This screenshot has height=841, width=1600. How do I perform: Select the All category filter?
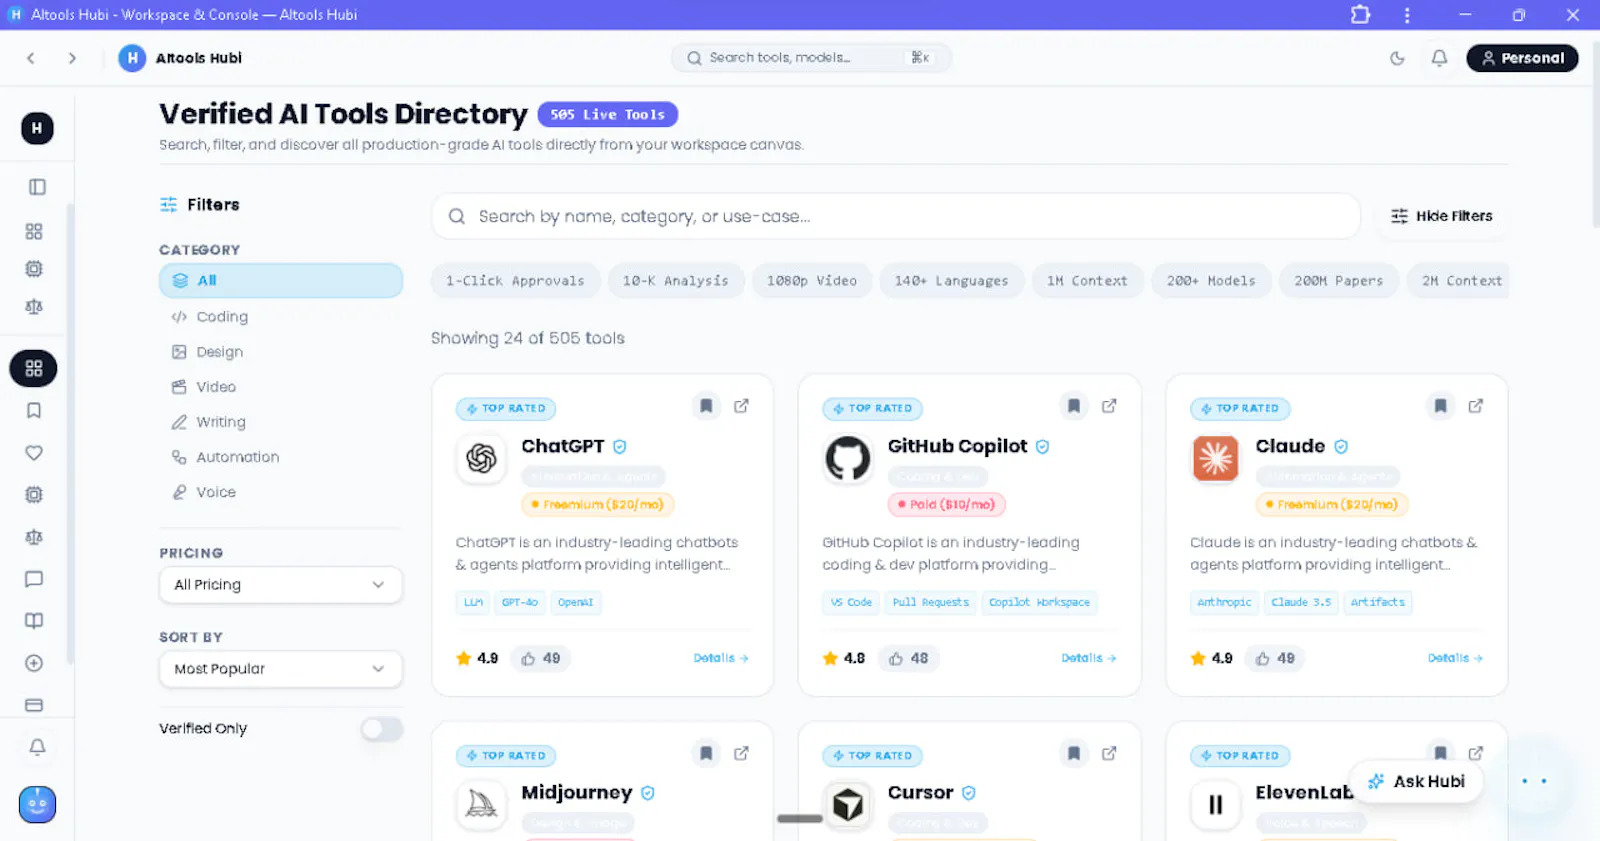[281, 281]
